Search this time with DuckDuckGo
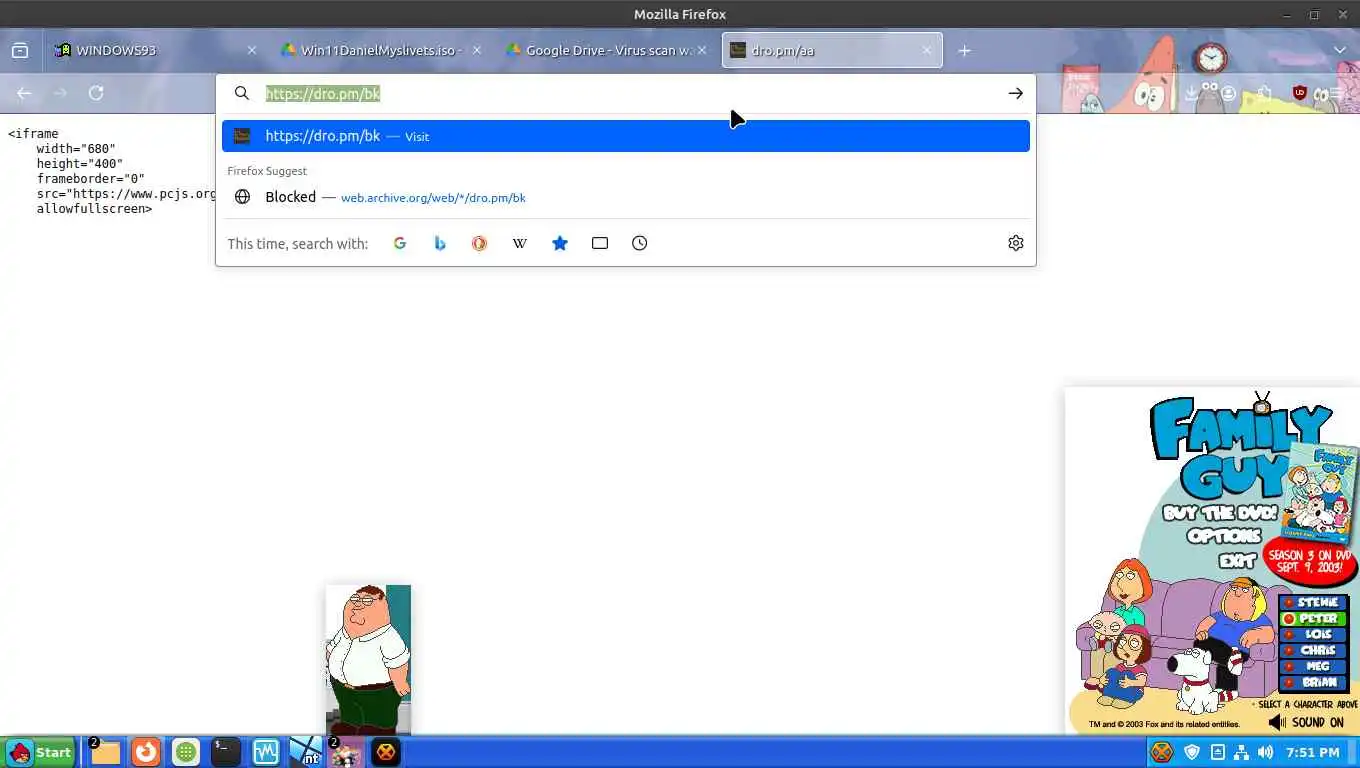This screenshot has height=768, width=1360. click(480, 243)
